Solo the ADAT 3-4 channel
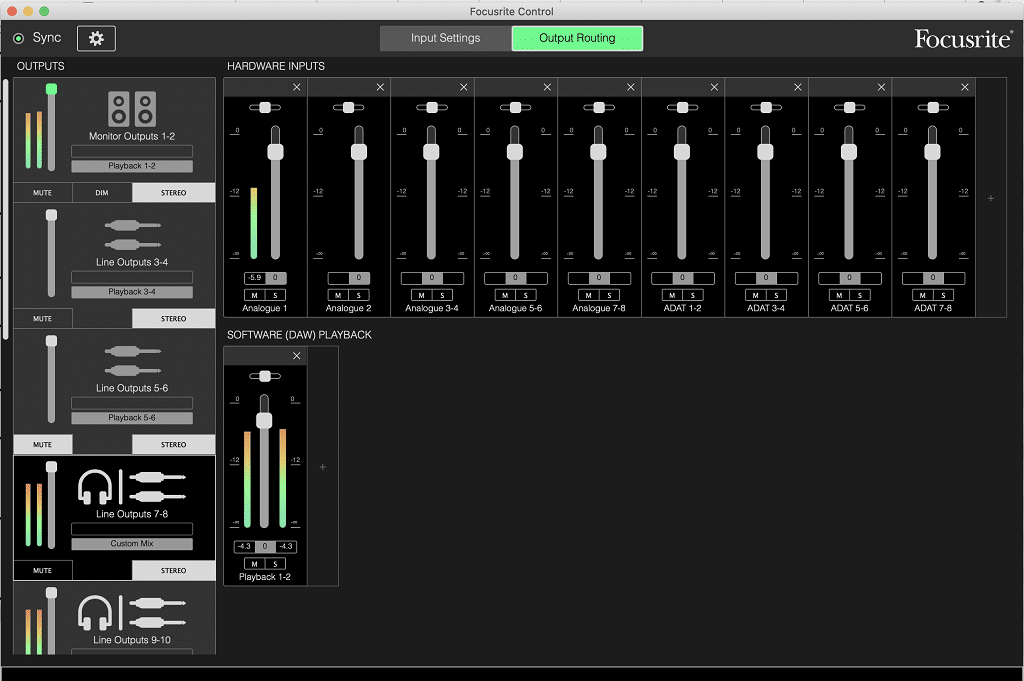The height and width of the screenshot is (681, 1024). click(777, 295)
